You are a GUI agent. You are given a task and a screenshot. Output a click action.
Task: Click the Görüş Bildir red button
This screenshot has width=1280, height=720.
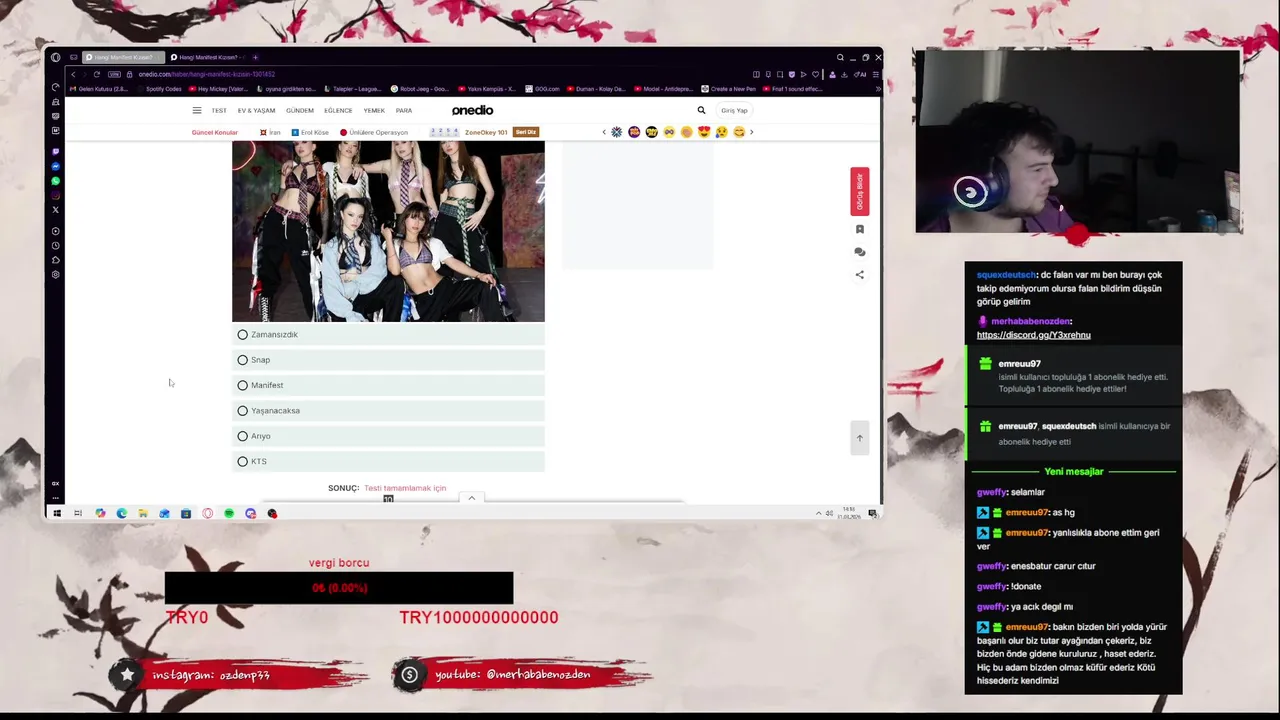tap(860, 191)
